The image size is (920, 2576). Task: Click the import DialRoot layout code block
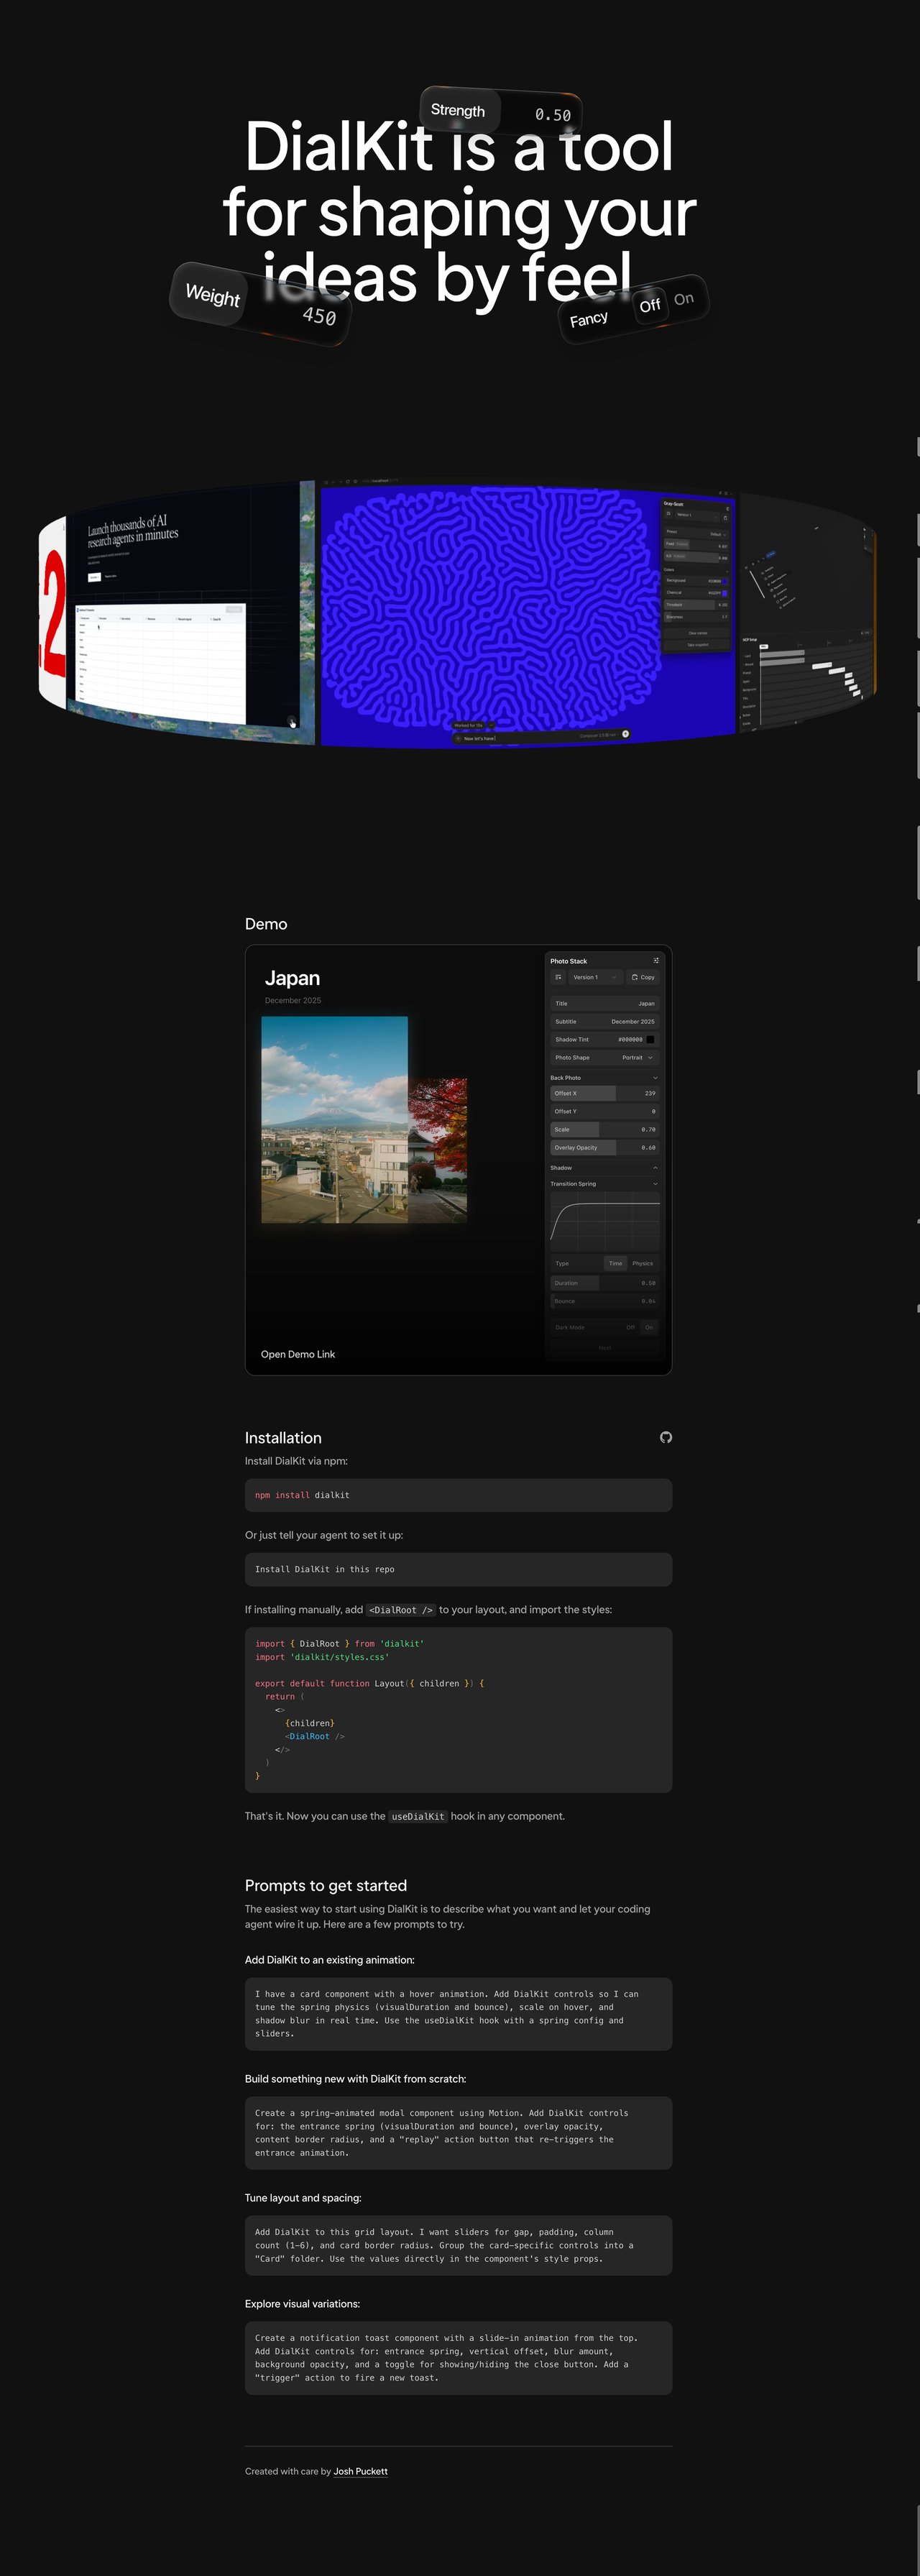coord(458,1710)
